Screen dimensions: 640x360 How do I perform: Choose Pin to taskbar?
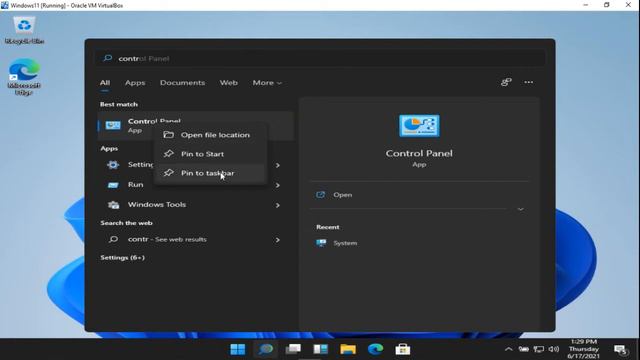coord(210,173)
